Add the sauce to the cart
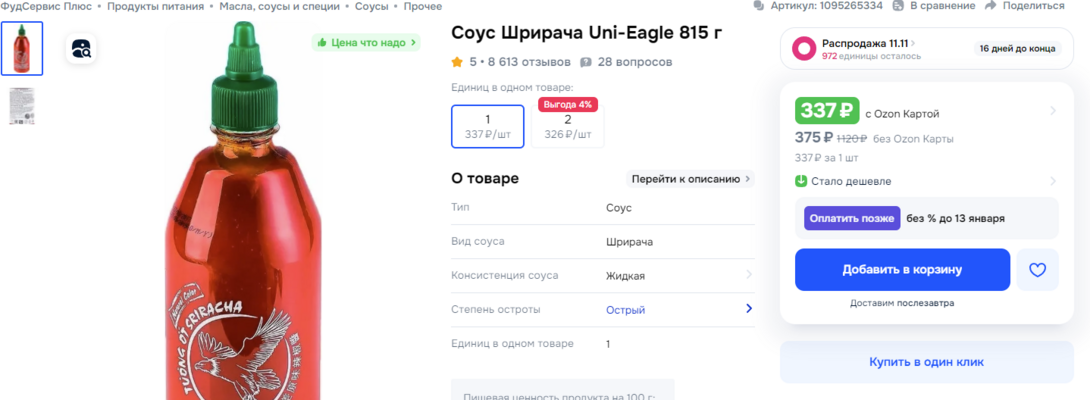1090x400 pixels. pos(902,270)
